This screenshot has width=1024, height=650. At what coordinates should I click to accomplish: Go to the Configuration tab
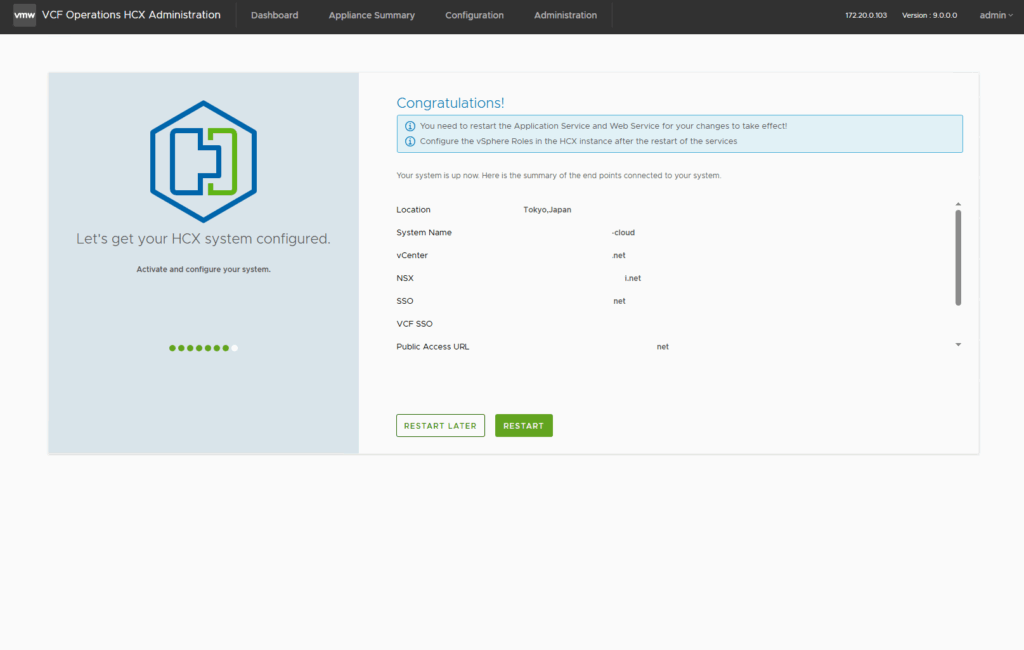click(x=474, y=15)
